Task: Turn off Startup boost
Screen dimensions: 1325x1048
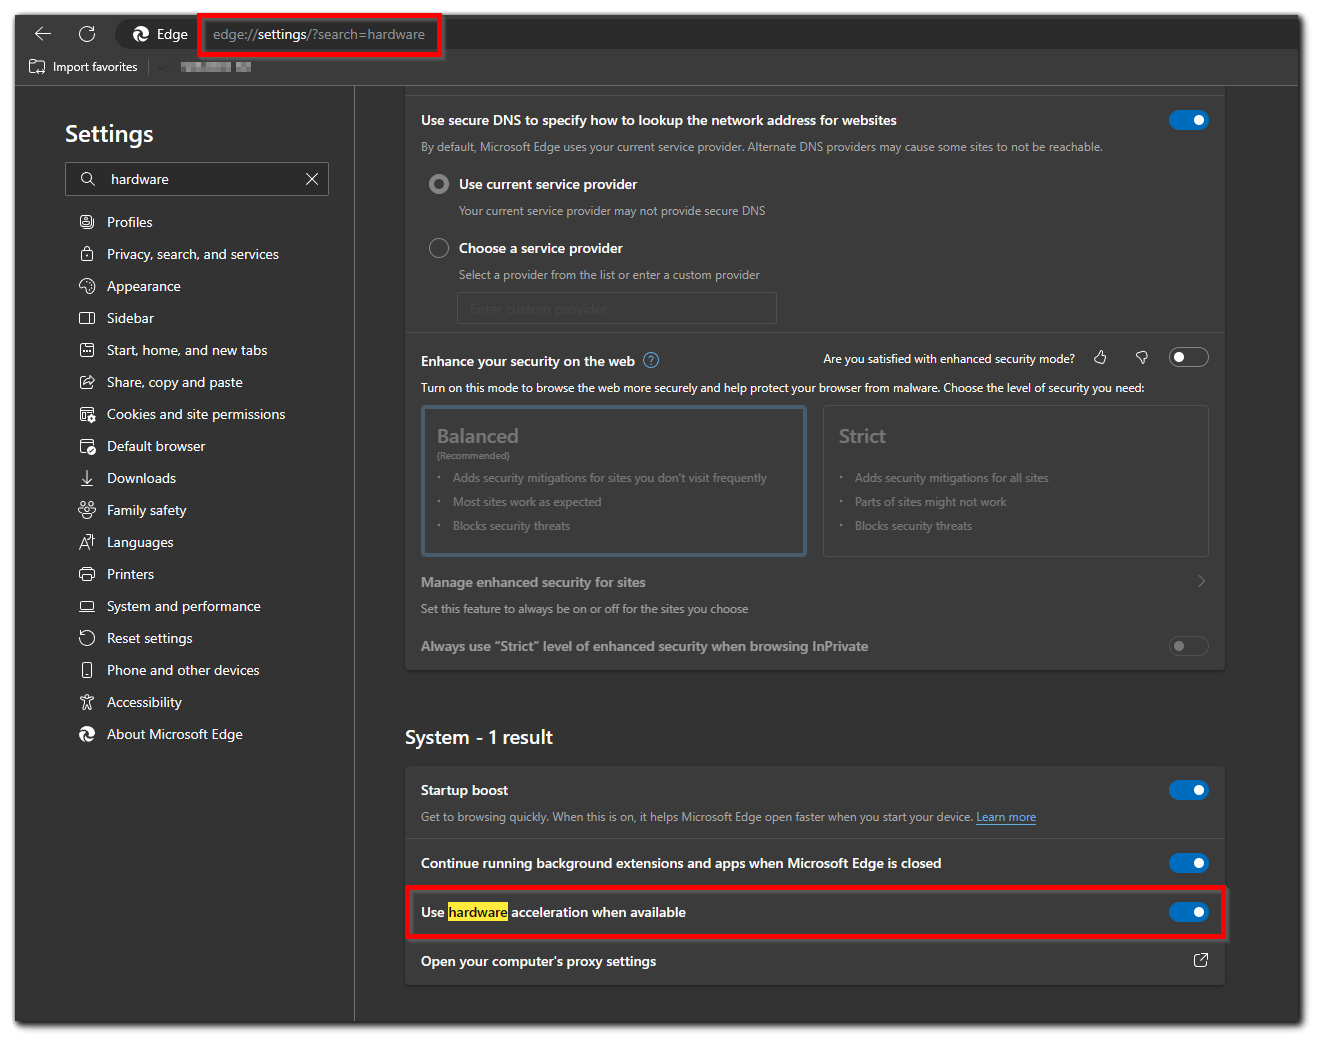Action: click(1189, 790)
